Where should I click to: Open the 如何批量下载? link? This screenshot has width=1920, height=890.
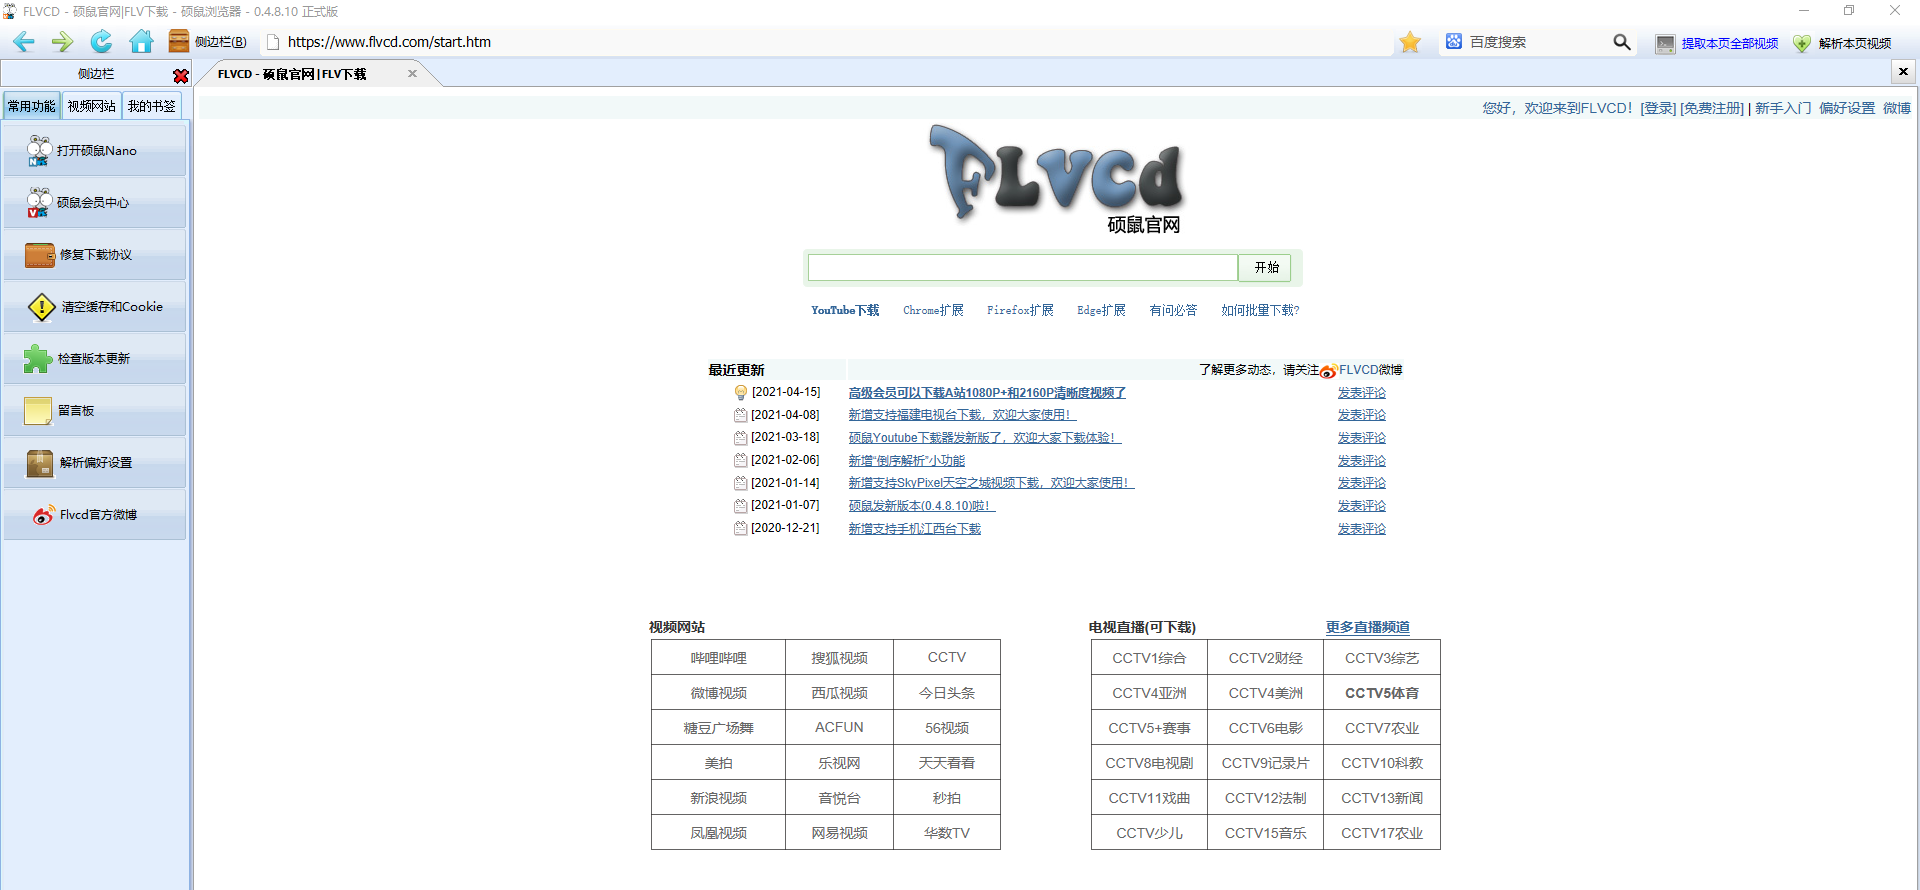pos(1260,311)
